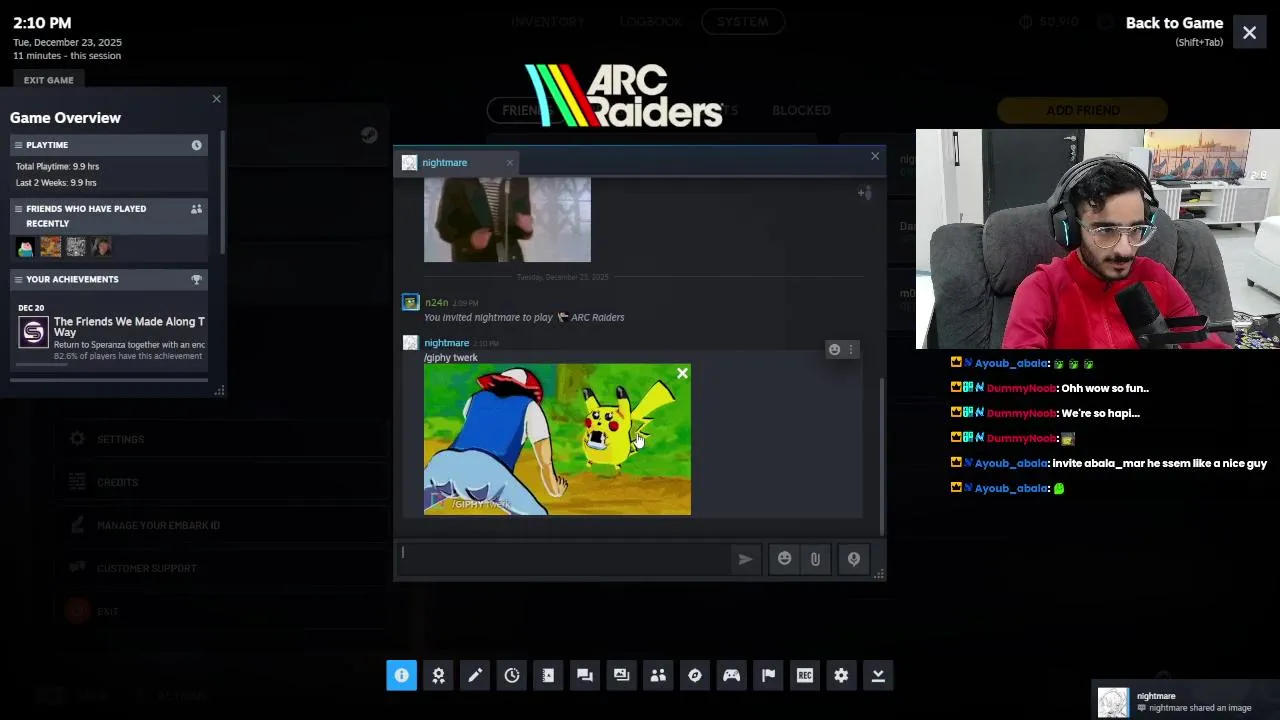Click EXIT GAME button
Image resolution: width=1280 pixels, height=720 pixels.
tap(49, 80)
